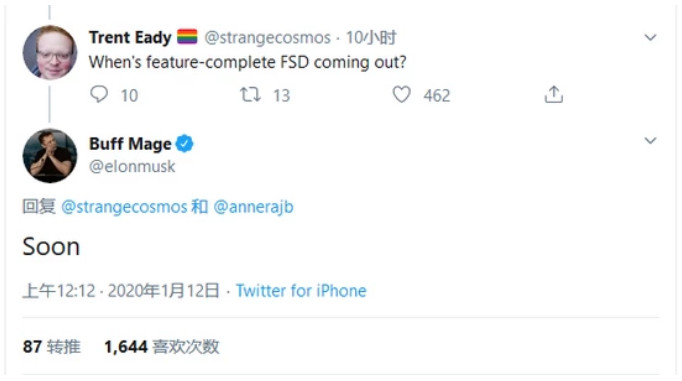Screen dimensions: 682x381
Task: Open the share icon on Trent's tweet
Action: 553,94
